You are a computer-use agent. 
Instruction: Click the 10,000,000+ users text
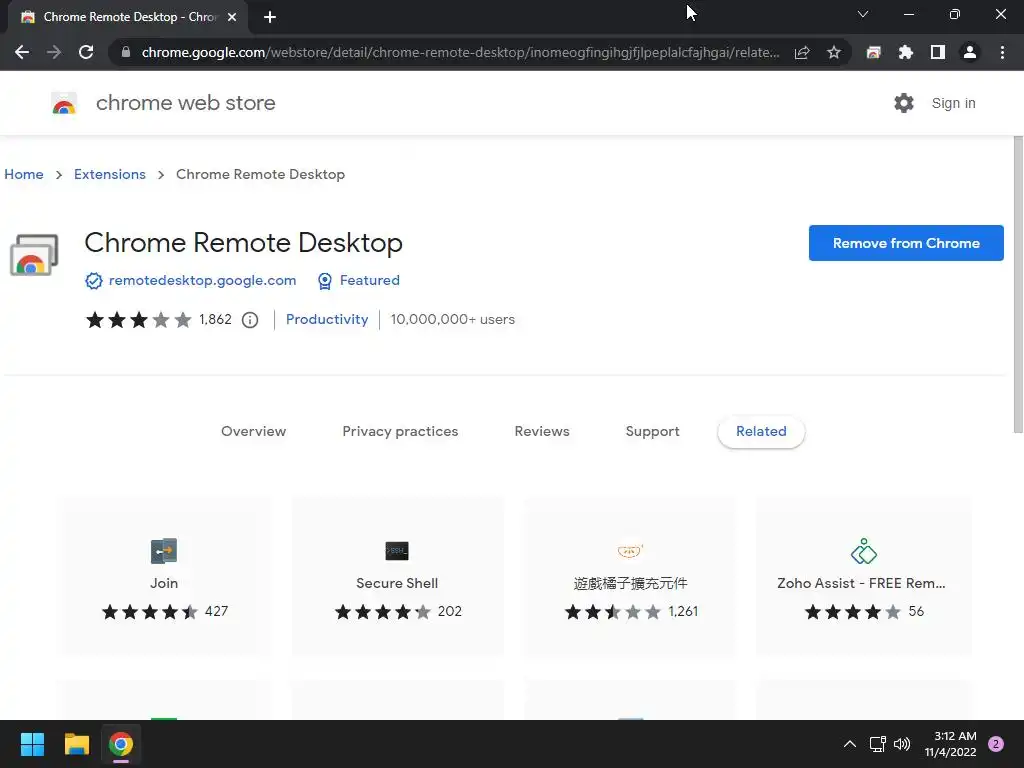[453, 319]
